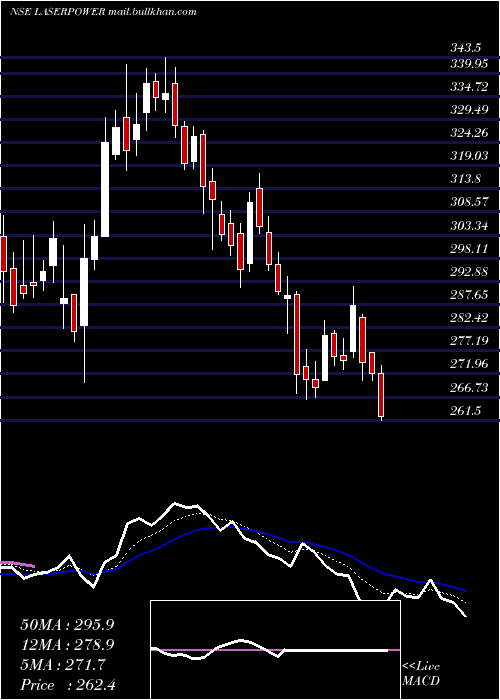Click the Price : 262.4 value

point(68,685)
